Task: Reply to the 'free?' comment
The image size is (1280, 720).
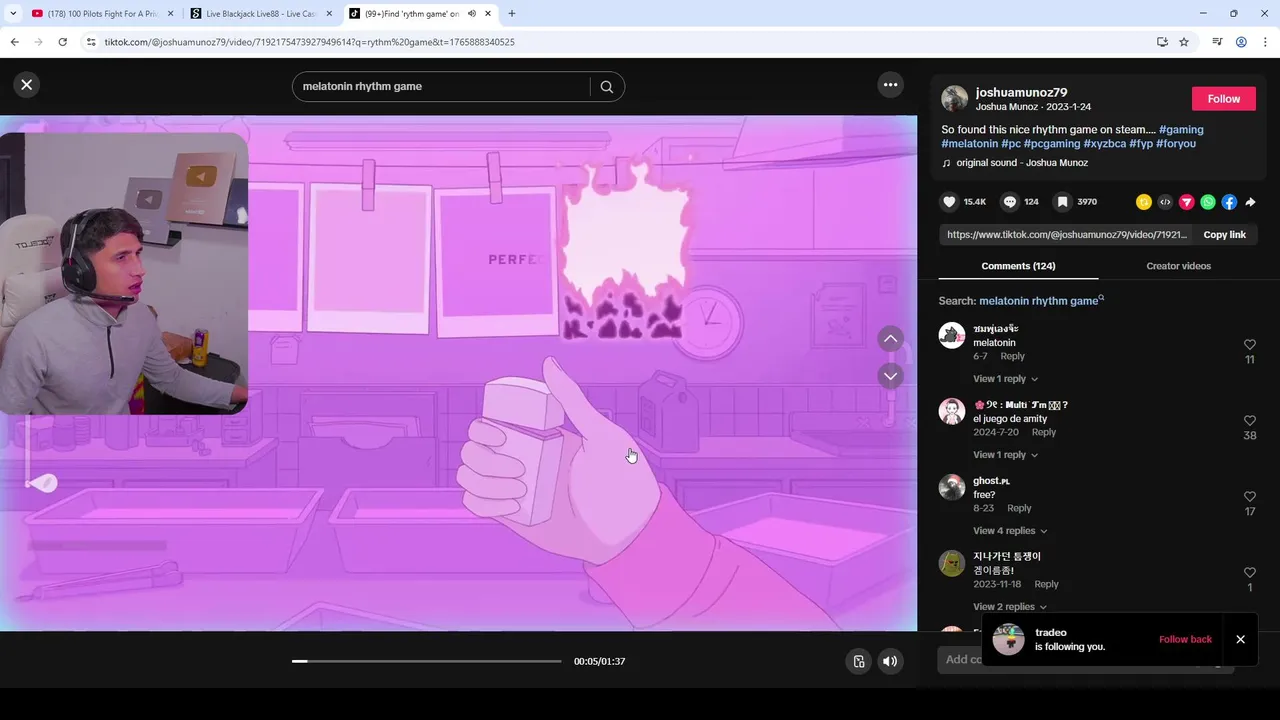Action: coord(1019,509)
